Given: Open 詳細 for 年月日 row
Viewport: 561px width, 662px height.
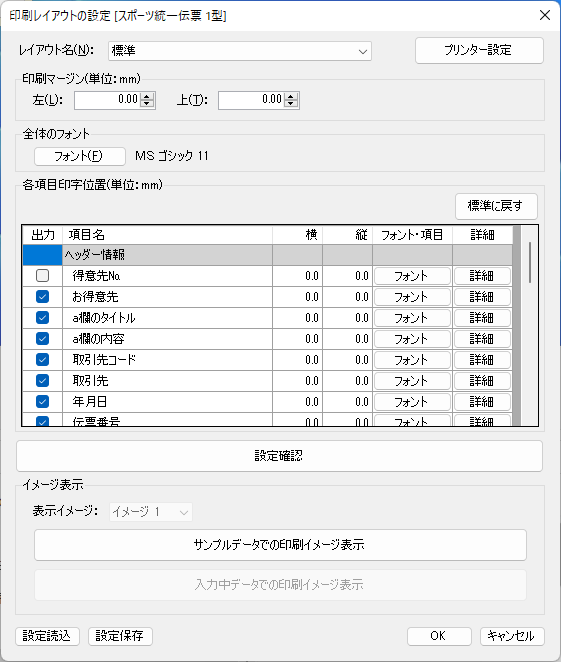Looking at the screenshot, I should tap(482, 402).
